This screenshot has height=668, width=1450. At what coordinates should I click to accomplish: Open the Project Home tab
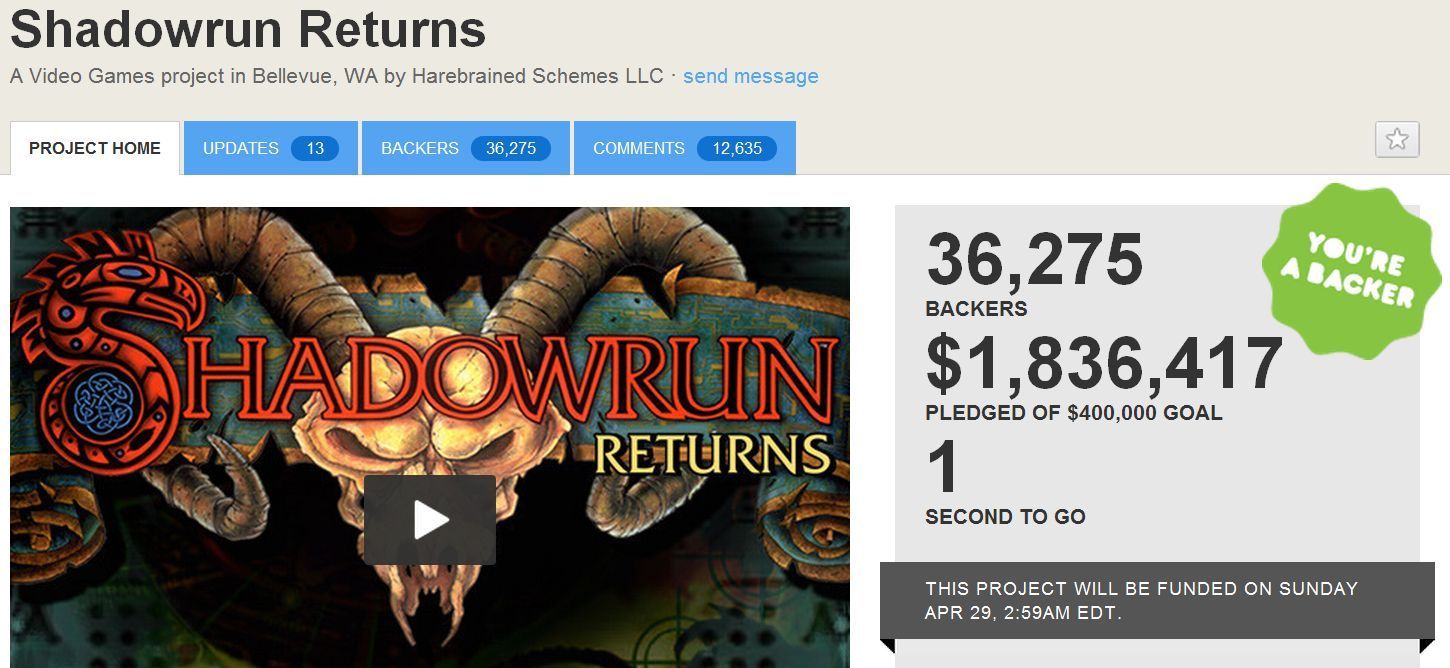click(x=95, y=148)
